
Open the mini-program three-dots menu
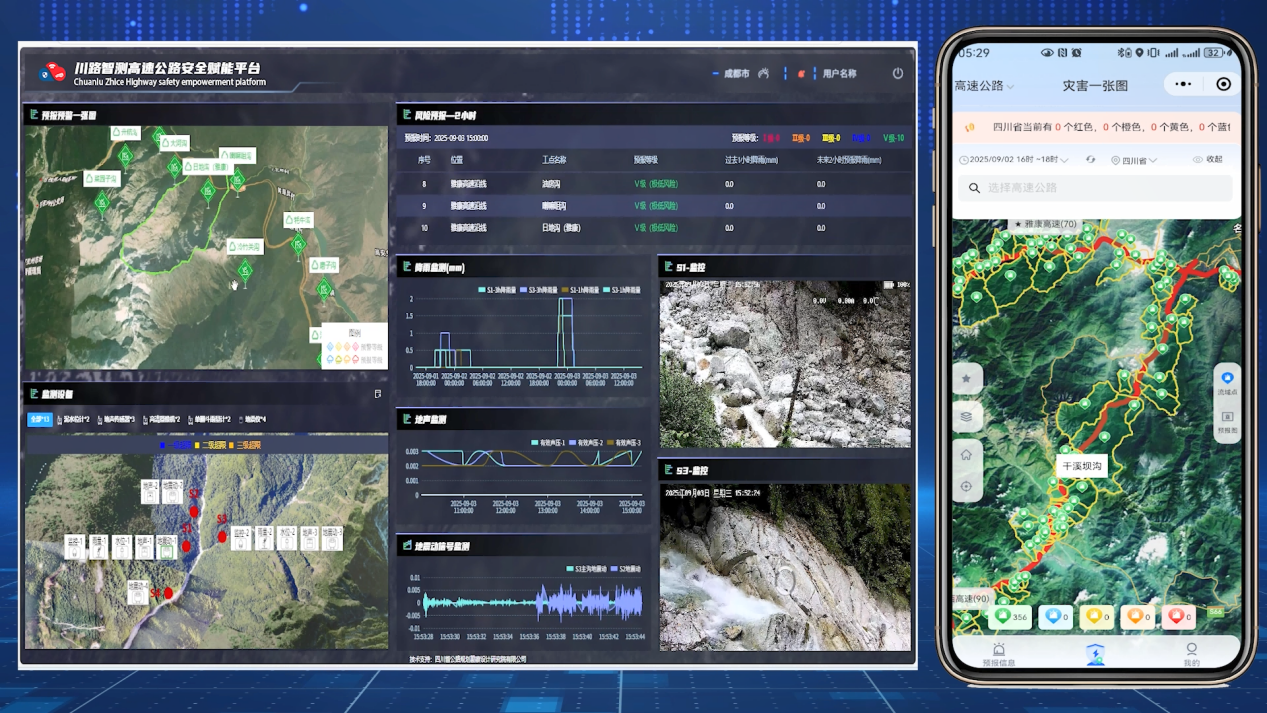[x=1183, y=85]
